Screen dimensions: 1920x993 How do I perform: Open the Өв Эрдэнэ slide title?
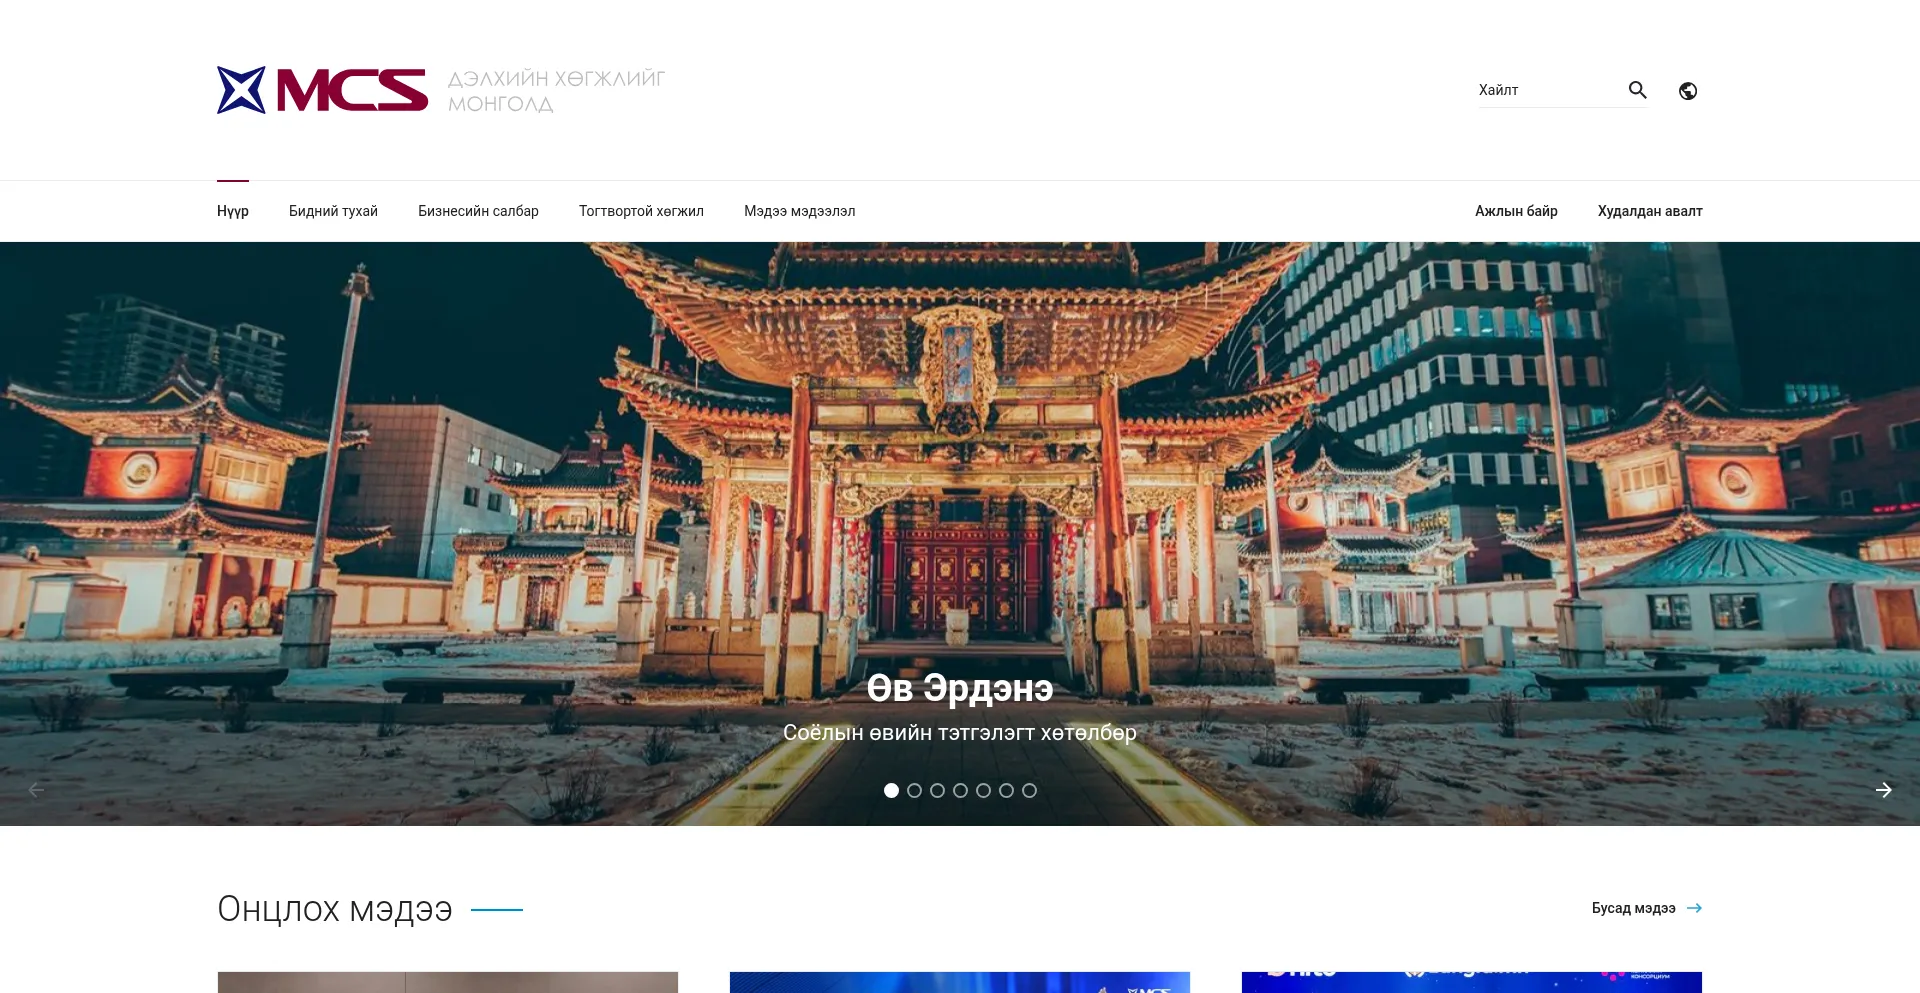tap(960, 688)
